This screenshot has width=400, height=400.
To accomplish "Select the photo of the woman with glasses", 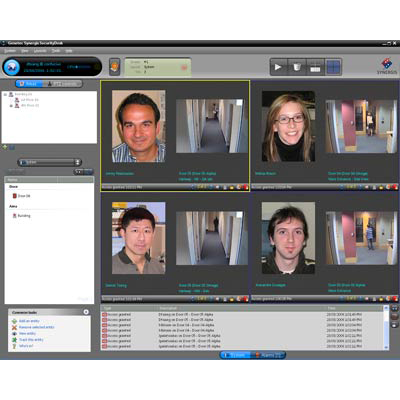I will click(x=288, y=126).
